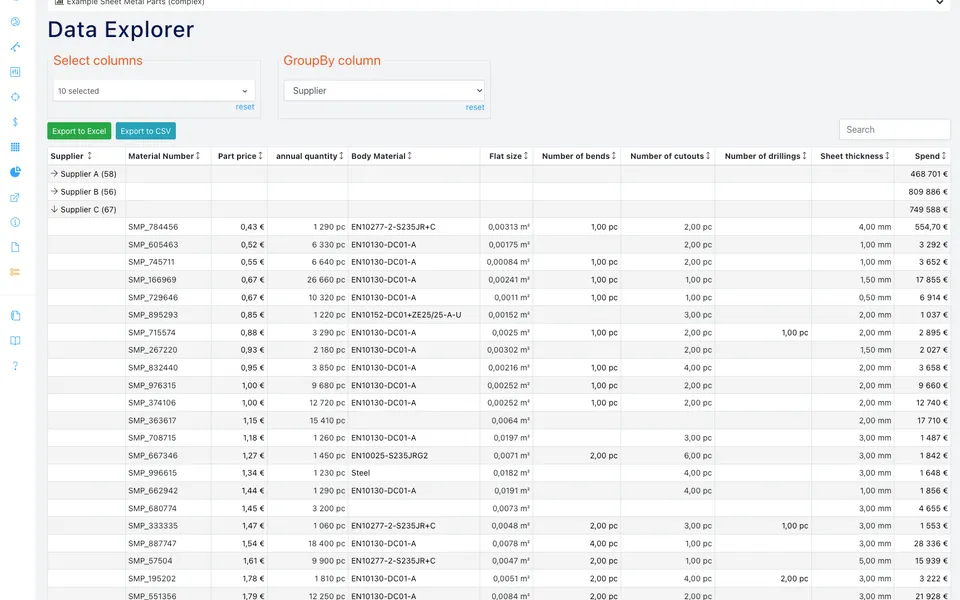The width and height of the screenshot is (960, 600).
Task: Open the external link icon in sidebar
Action: (15, 197)
